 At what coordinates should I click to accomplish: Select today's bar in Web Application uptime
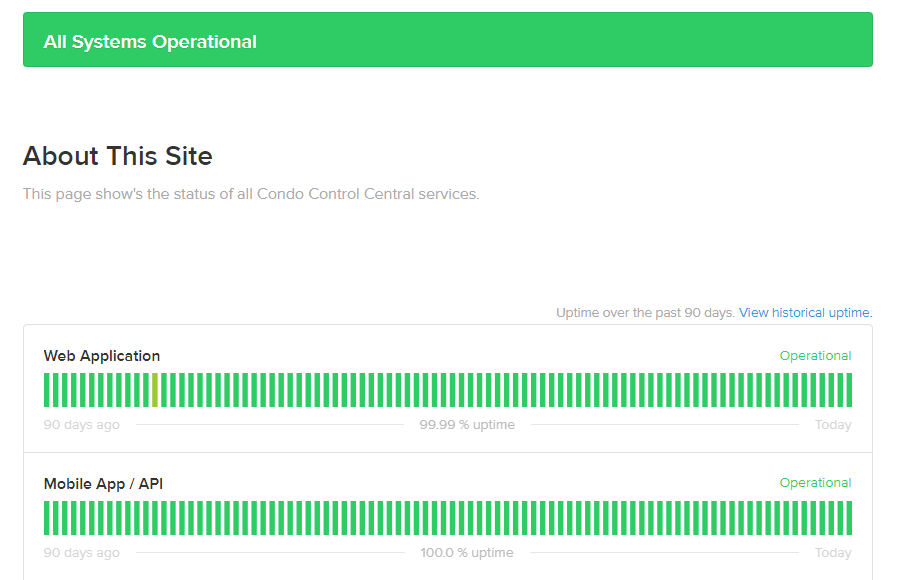[x=849, y=390]
